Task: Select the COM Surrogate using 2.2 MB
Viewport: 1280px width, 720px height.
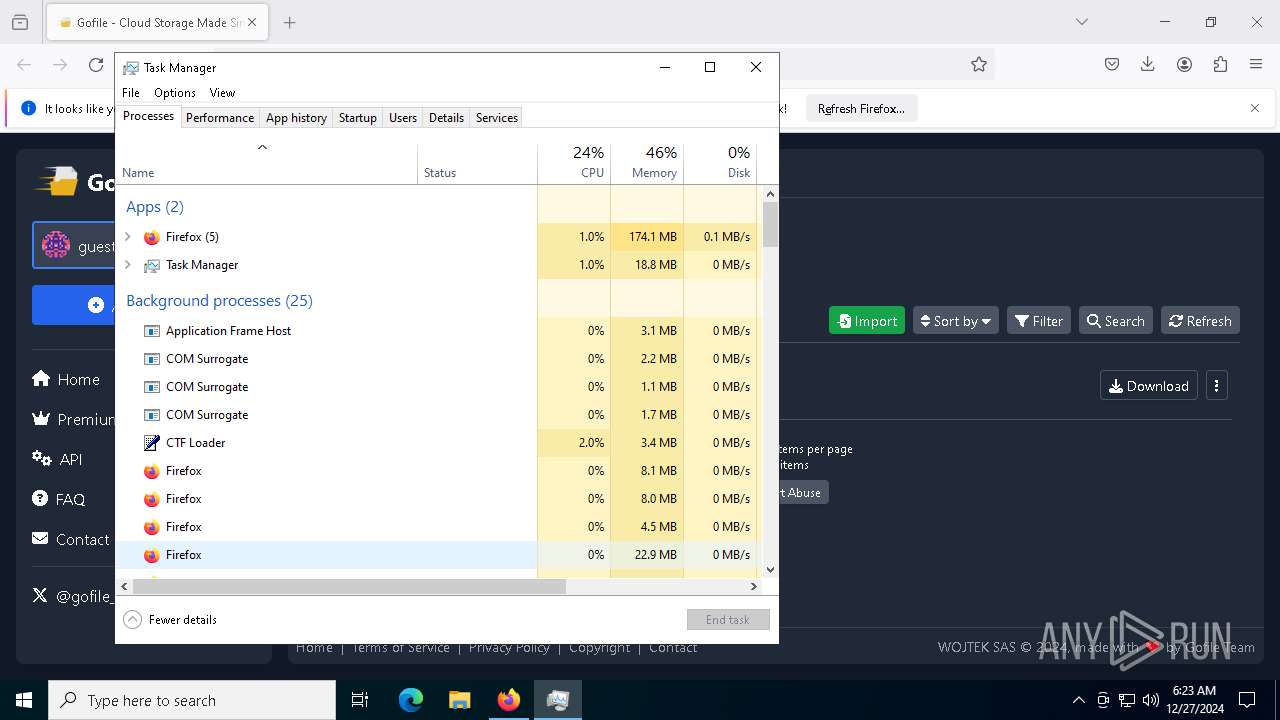Action: tap(436, 359)
